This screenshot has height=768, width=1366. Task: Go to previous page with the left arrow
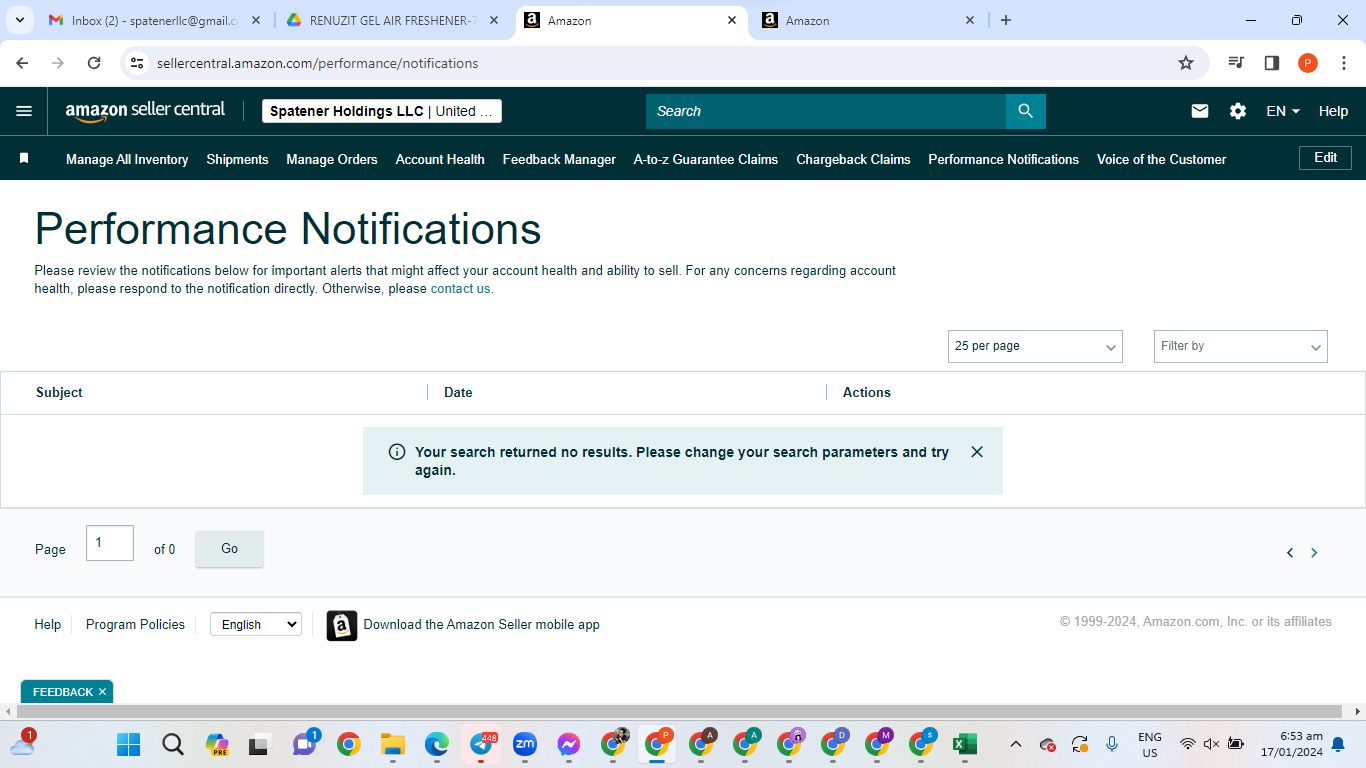pos(1290,553)
